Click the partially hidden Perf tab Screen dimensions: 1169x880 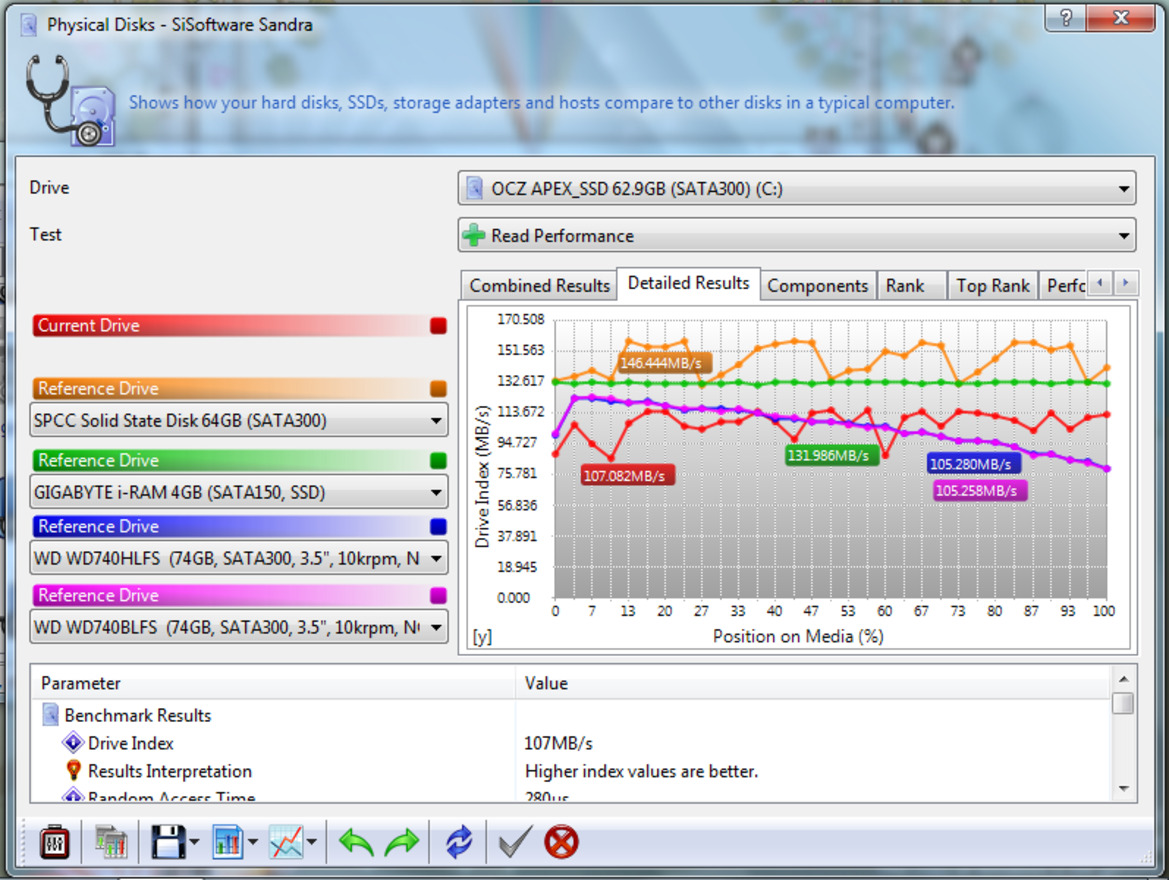1065,286
